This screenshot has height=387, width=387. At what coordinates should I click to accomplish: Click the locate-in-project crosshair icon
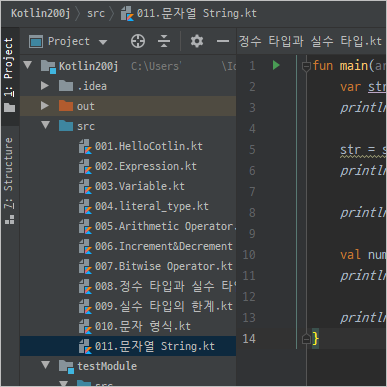[138, 41]
